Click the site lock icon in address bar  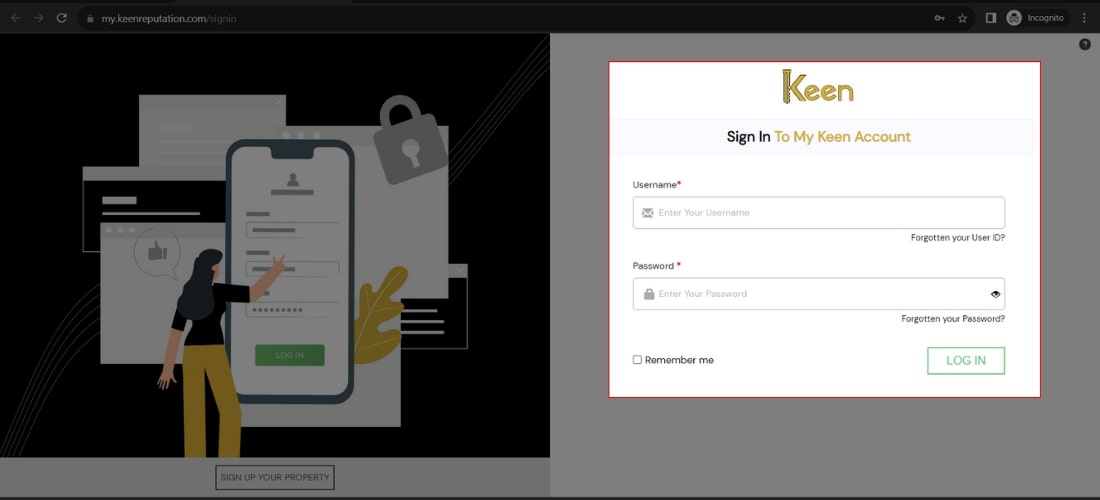point(90,18)
